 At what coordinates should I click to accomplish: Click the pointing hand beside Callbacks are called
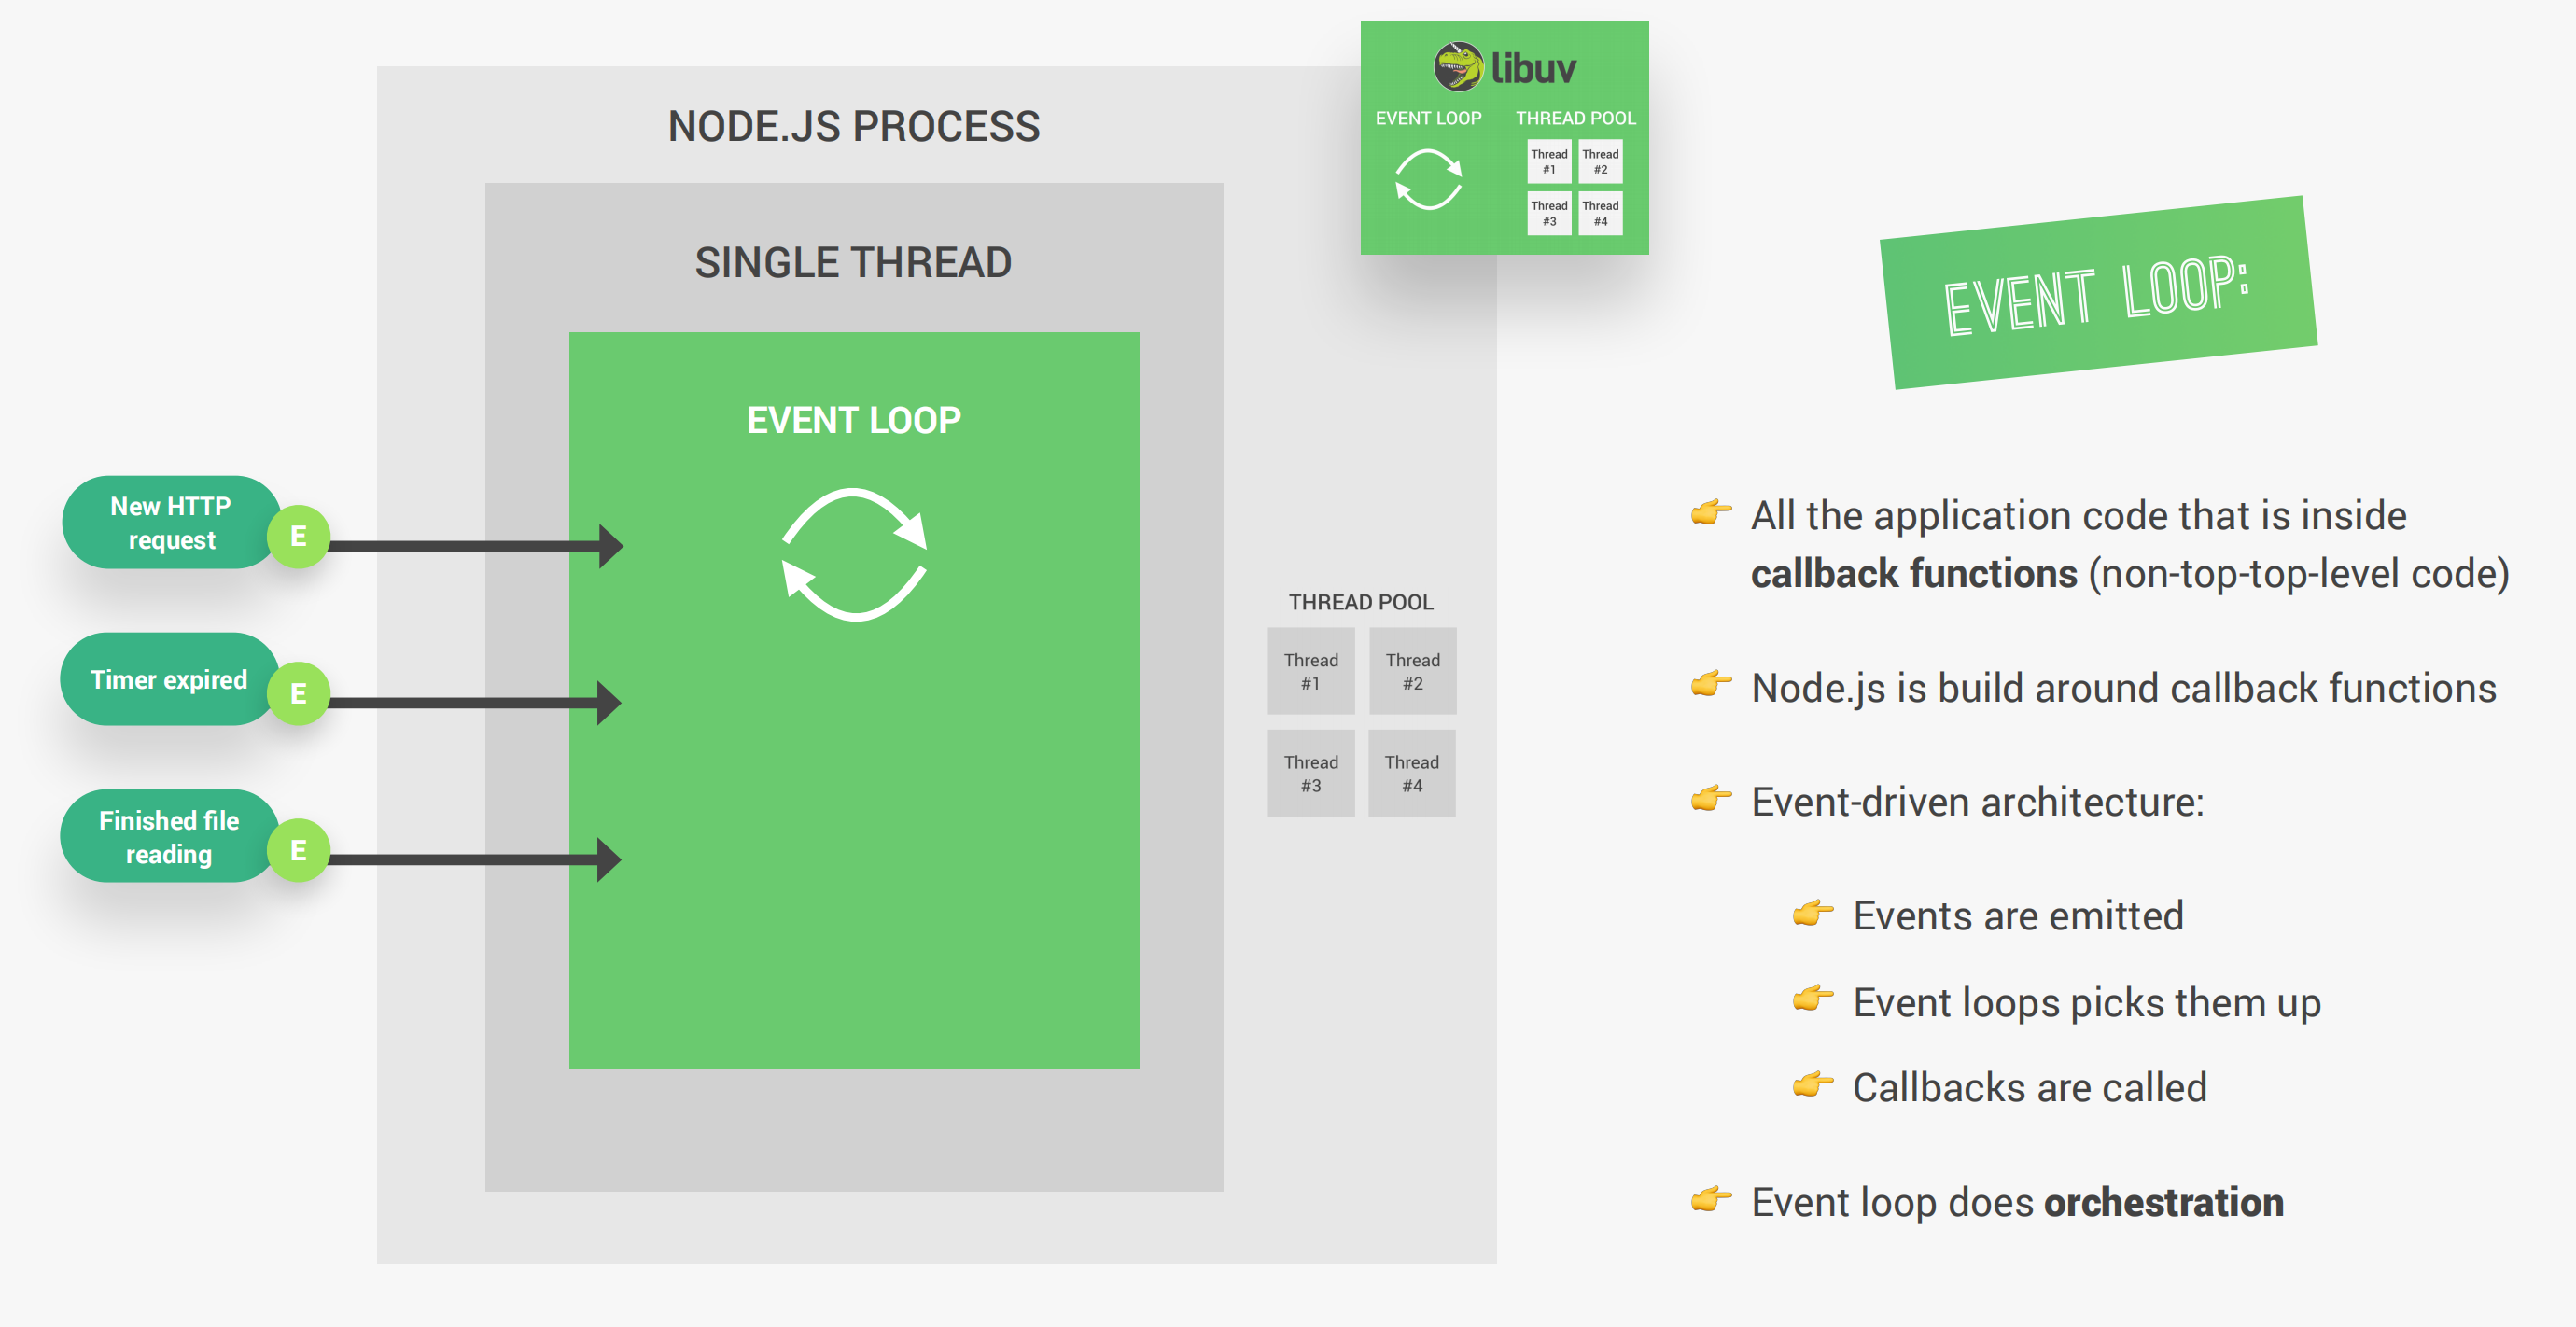[1812, 1084]
